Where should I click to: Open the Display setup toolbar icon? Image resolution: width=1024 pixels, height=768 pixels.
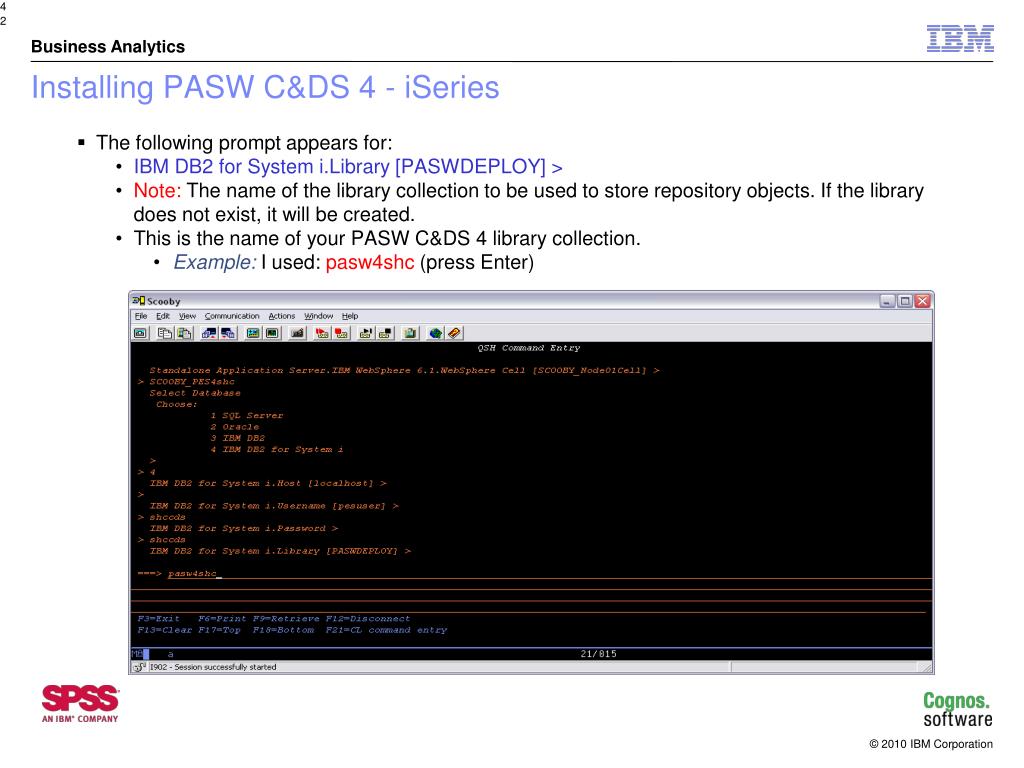(253, 334)
